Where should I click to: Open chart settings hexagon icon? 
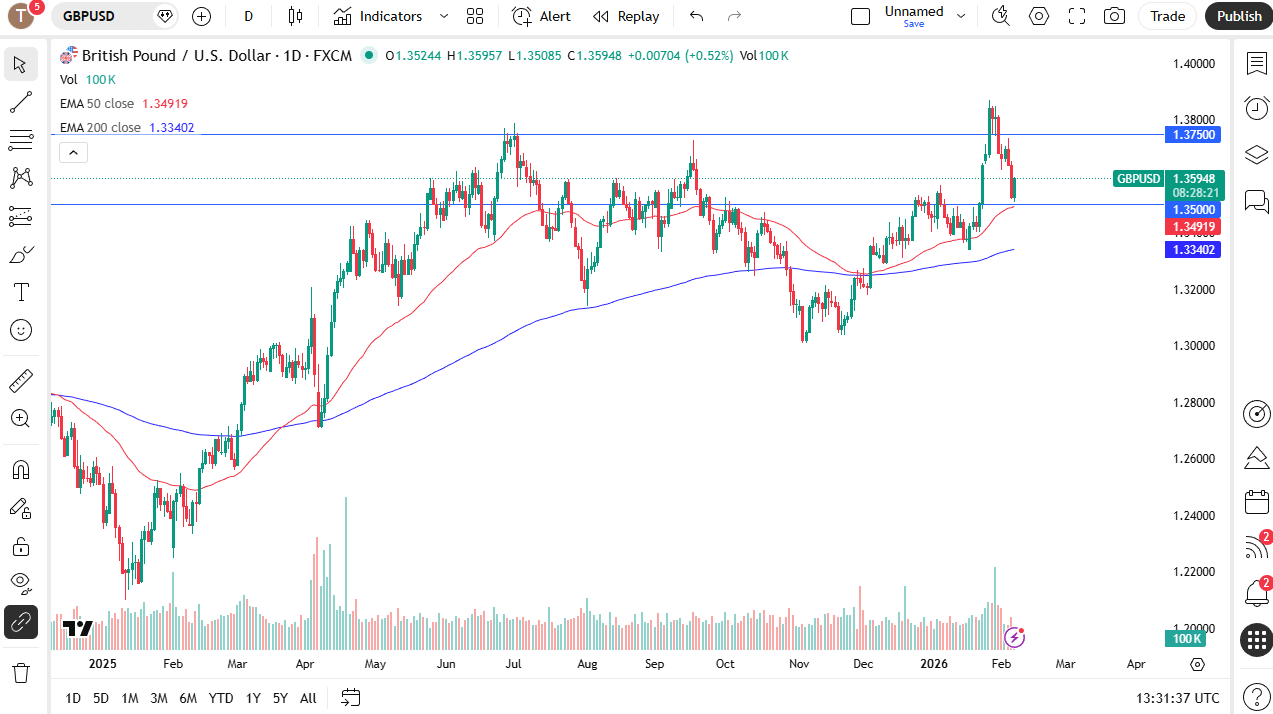(x=1039, y=16)
